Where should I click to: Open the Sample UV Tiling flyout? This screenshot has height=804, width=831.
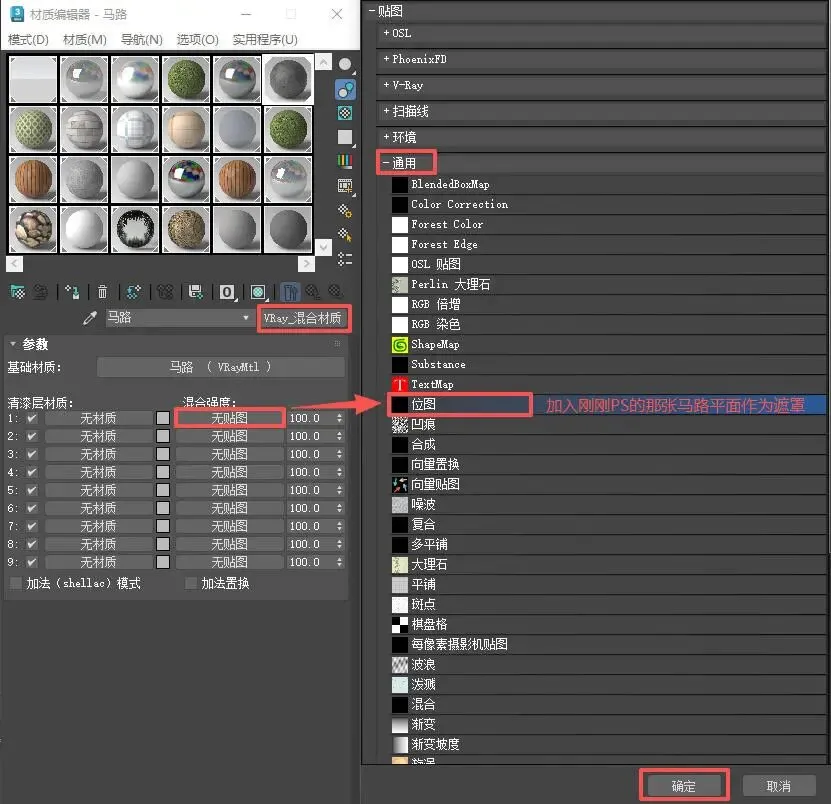(x=345, y=137)
